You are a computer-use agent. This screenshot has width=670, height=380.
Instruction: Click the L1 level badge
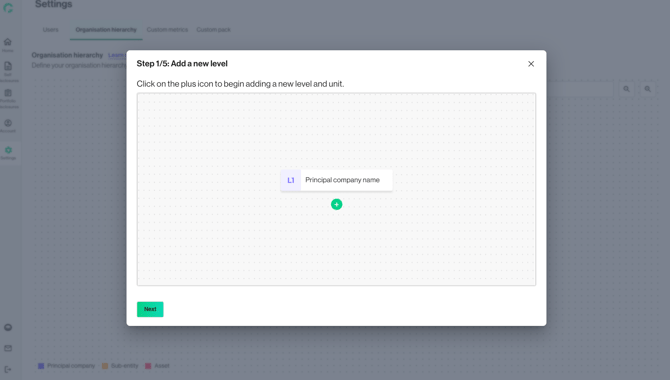291,180
